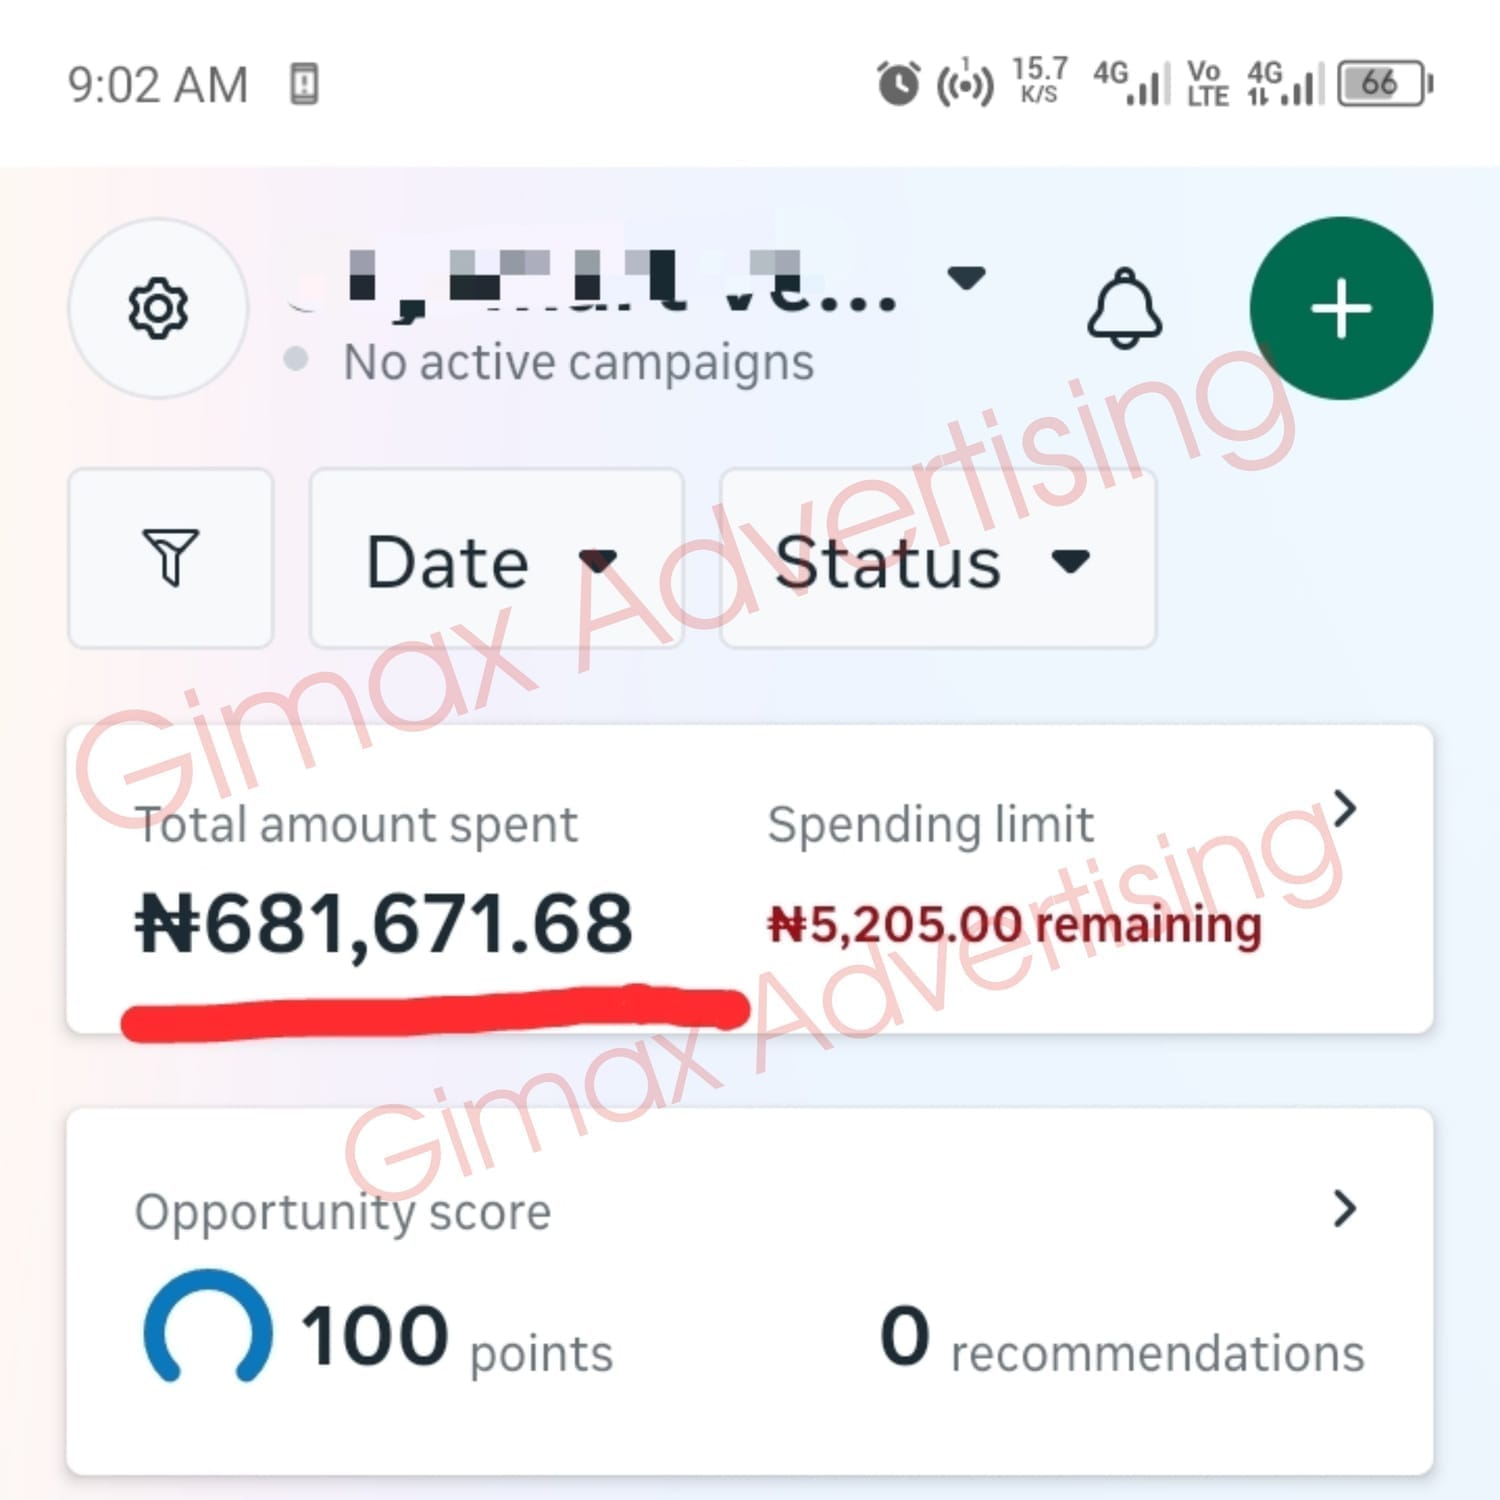Tap the 0 recommendations text
This screenshot has width=1500, height=1500.
pyautogui.click(x=1122, y=1340)
